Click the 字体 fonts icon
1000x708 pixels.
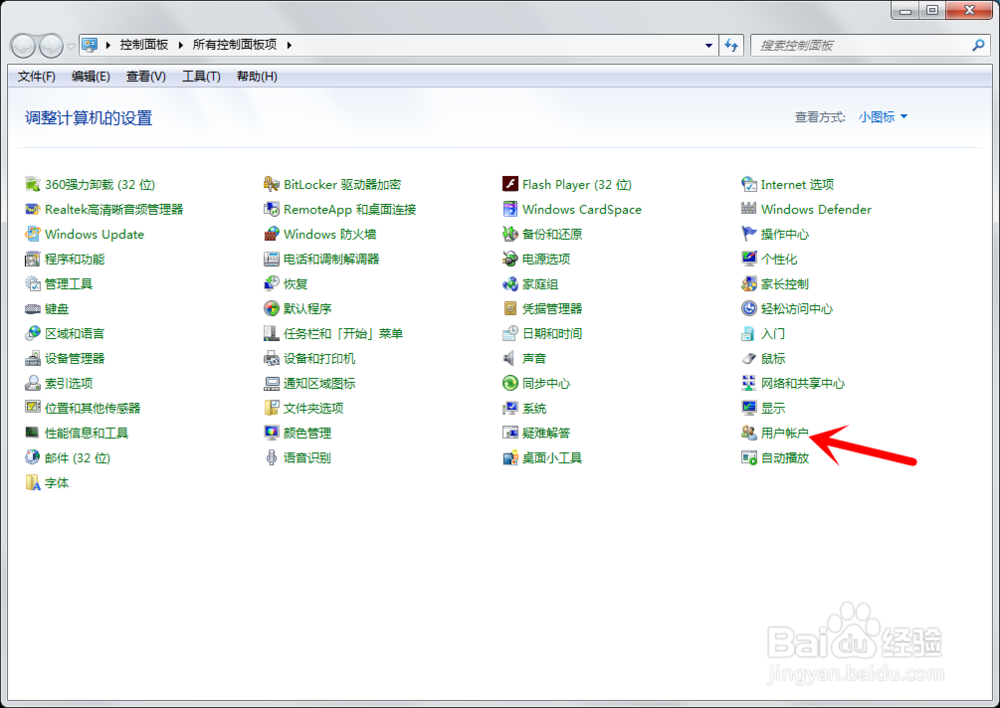(x=33, y=483)
